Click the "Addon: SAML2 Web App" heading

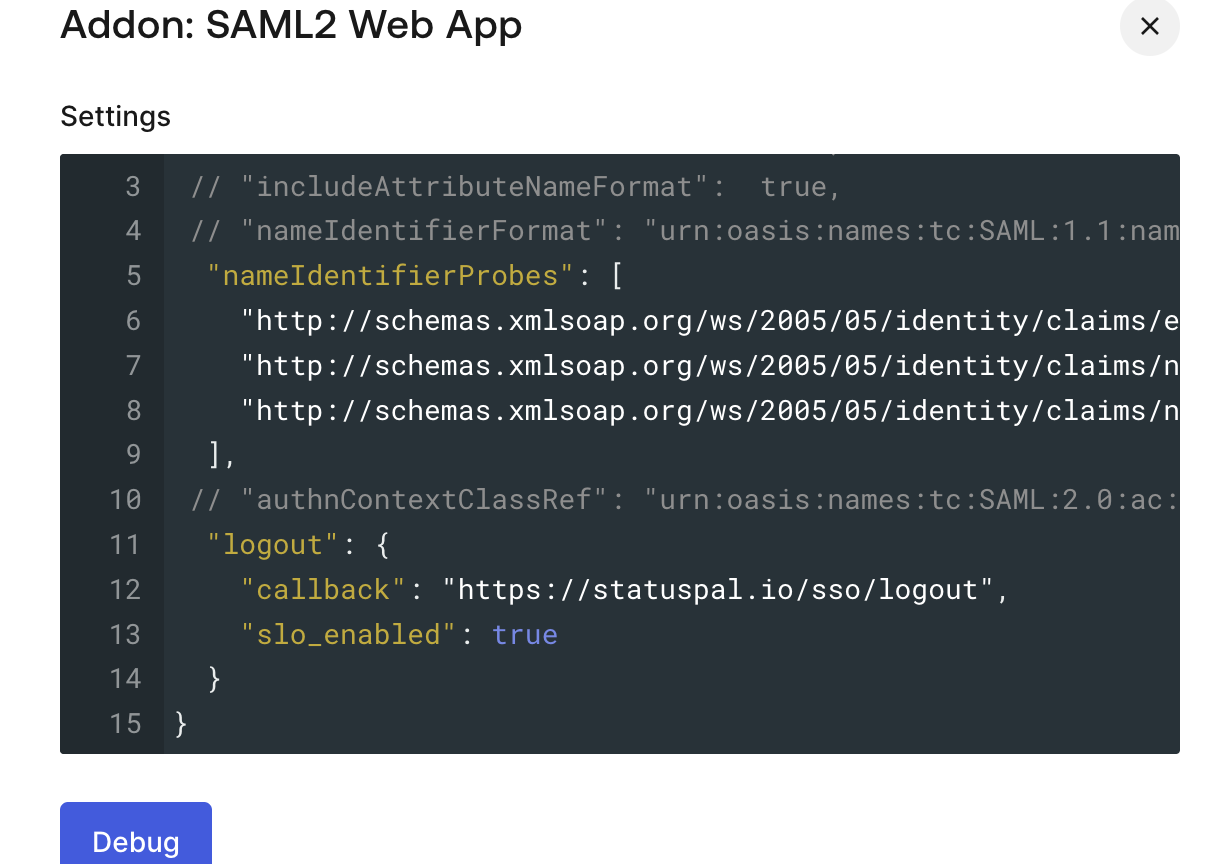291,25
